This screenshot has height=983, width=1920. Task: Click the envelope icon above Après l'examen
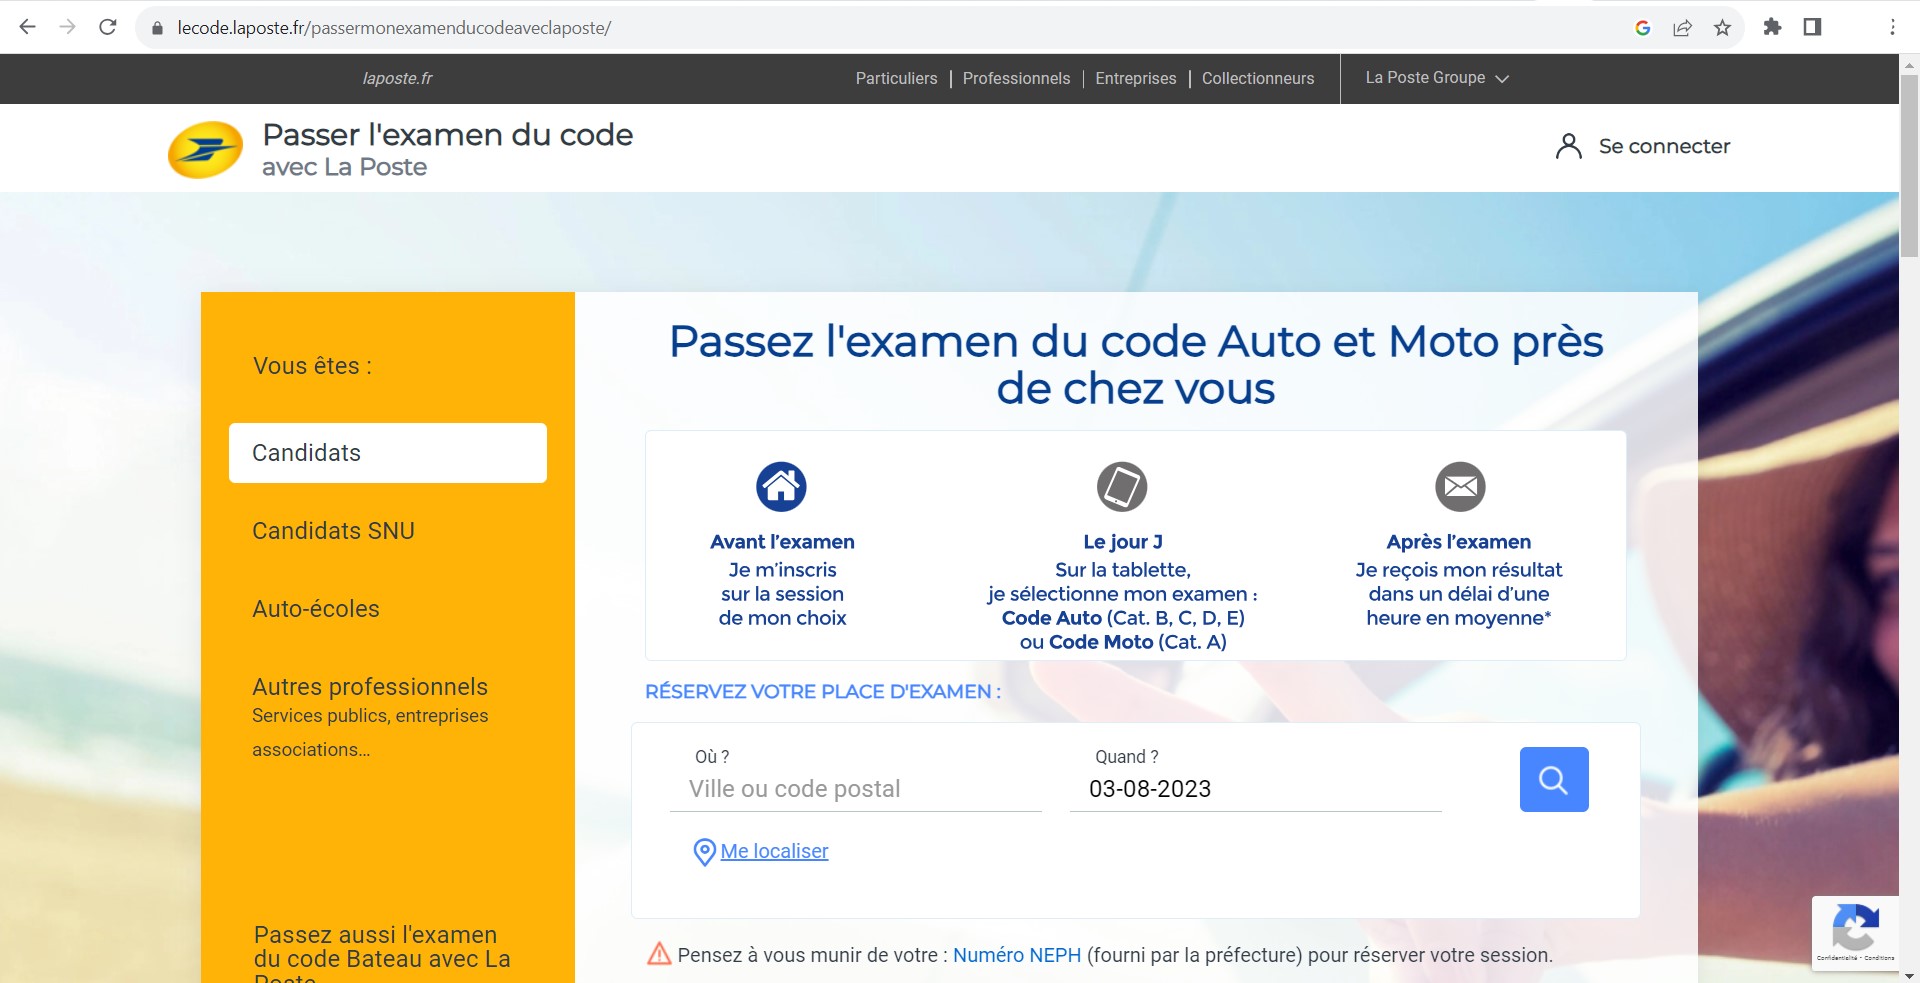1460,487
